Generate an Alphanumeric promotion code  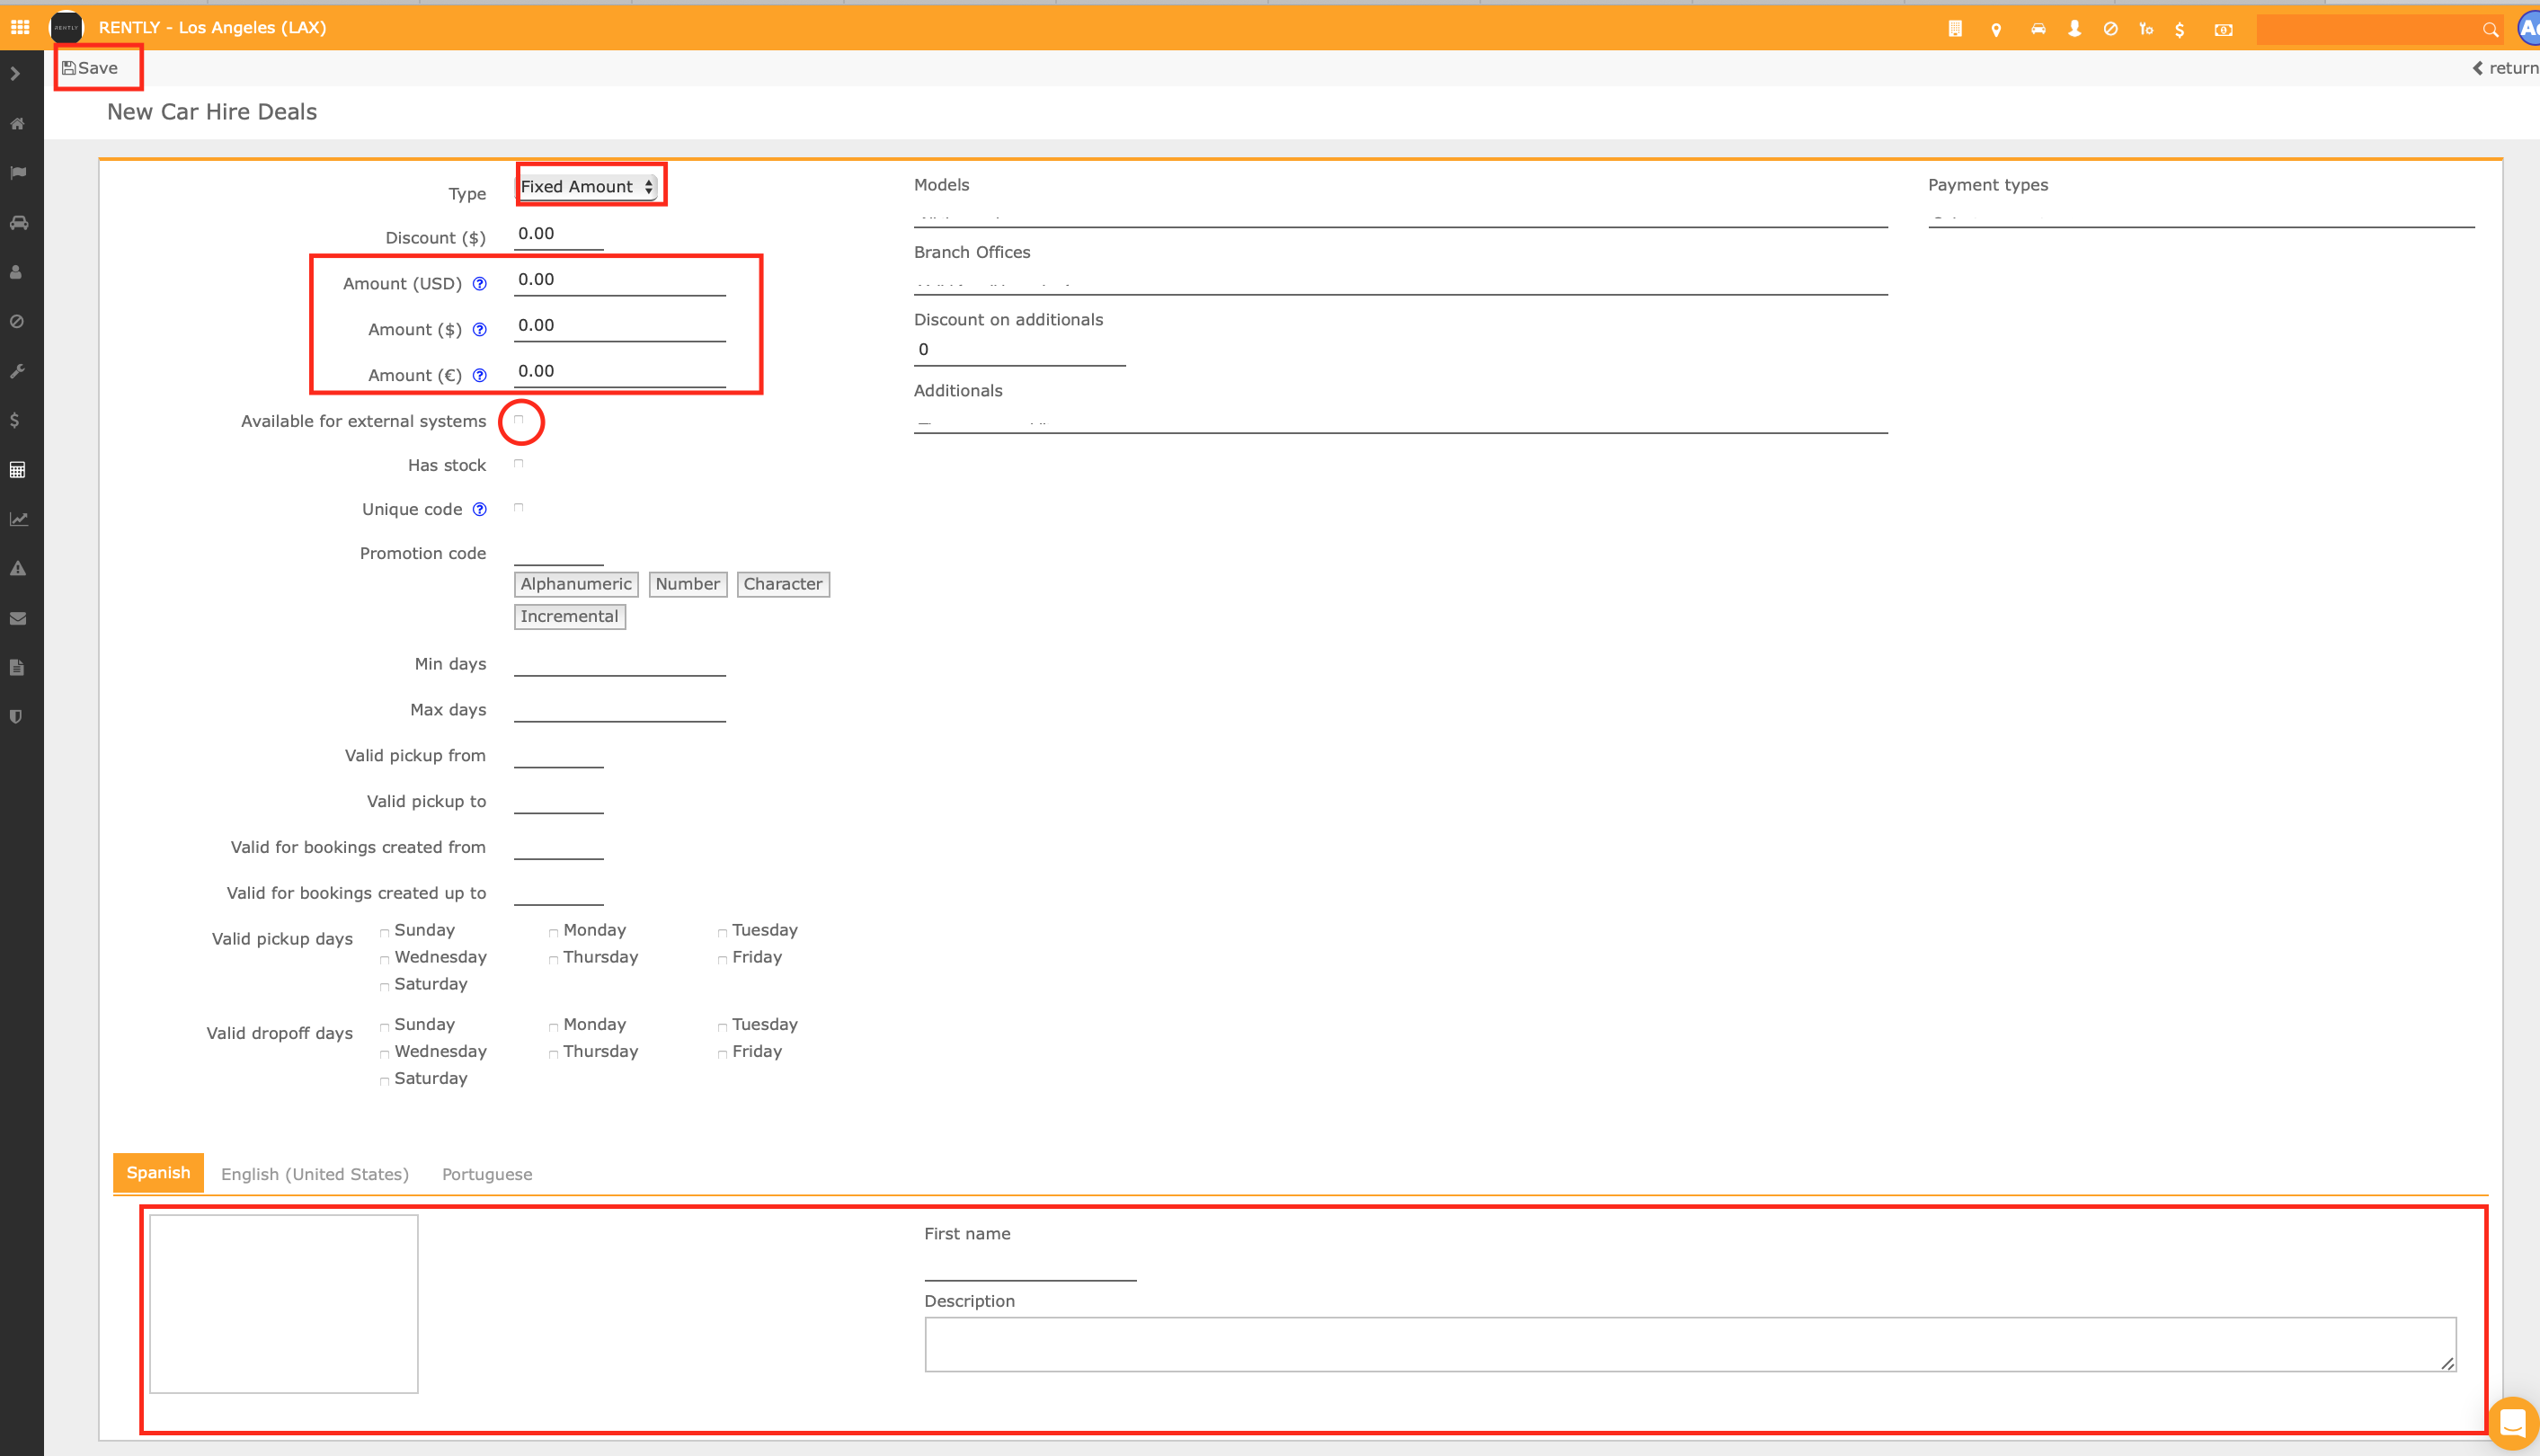coord(576,584)
